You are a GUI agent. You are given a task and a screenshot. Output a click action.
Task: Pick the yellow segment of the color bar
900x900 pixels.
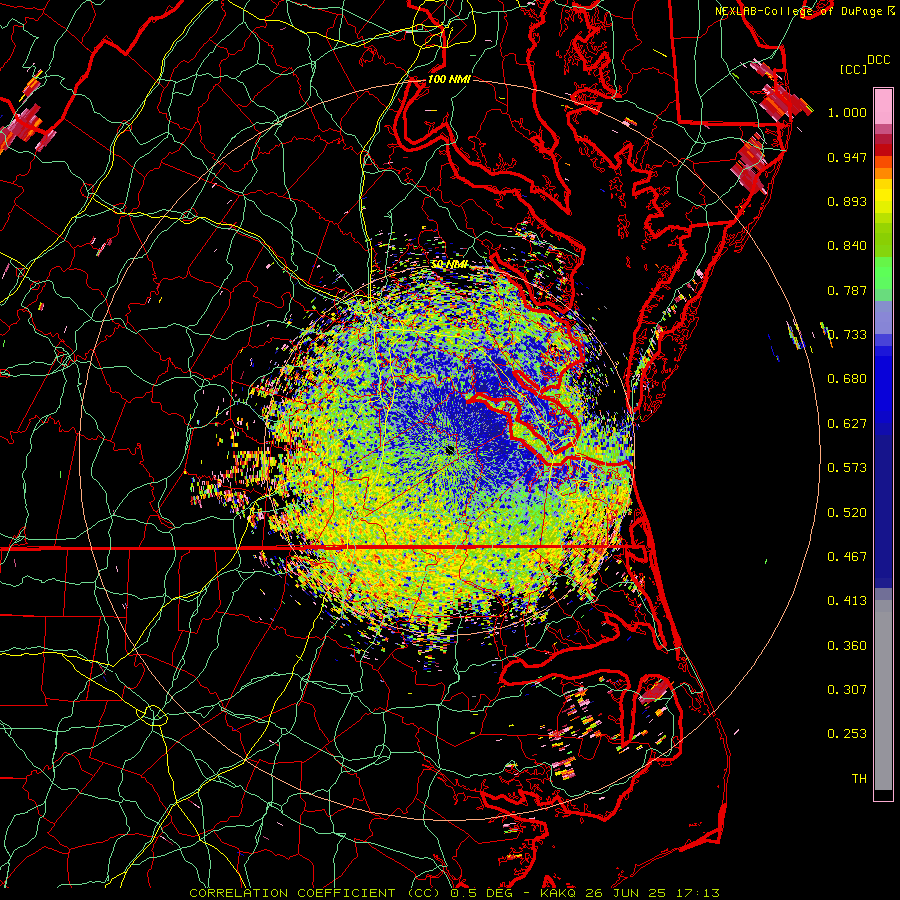coord(883,196)
